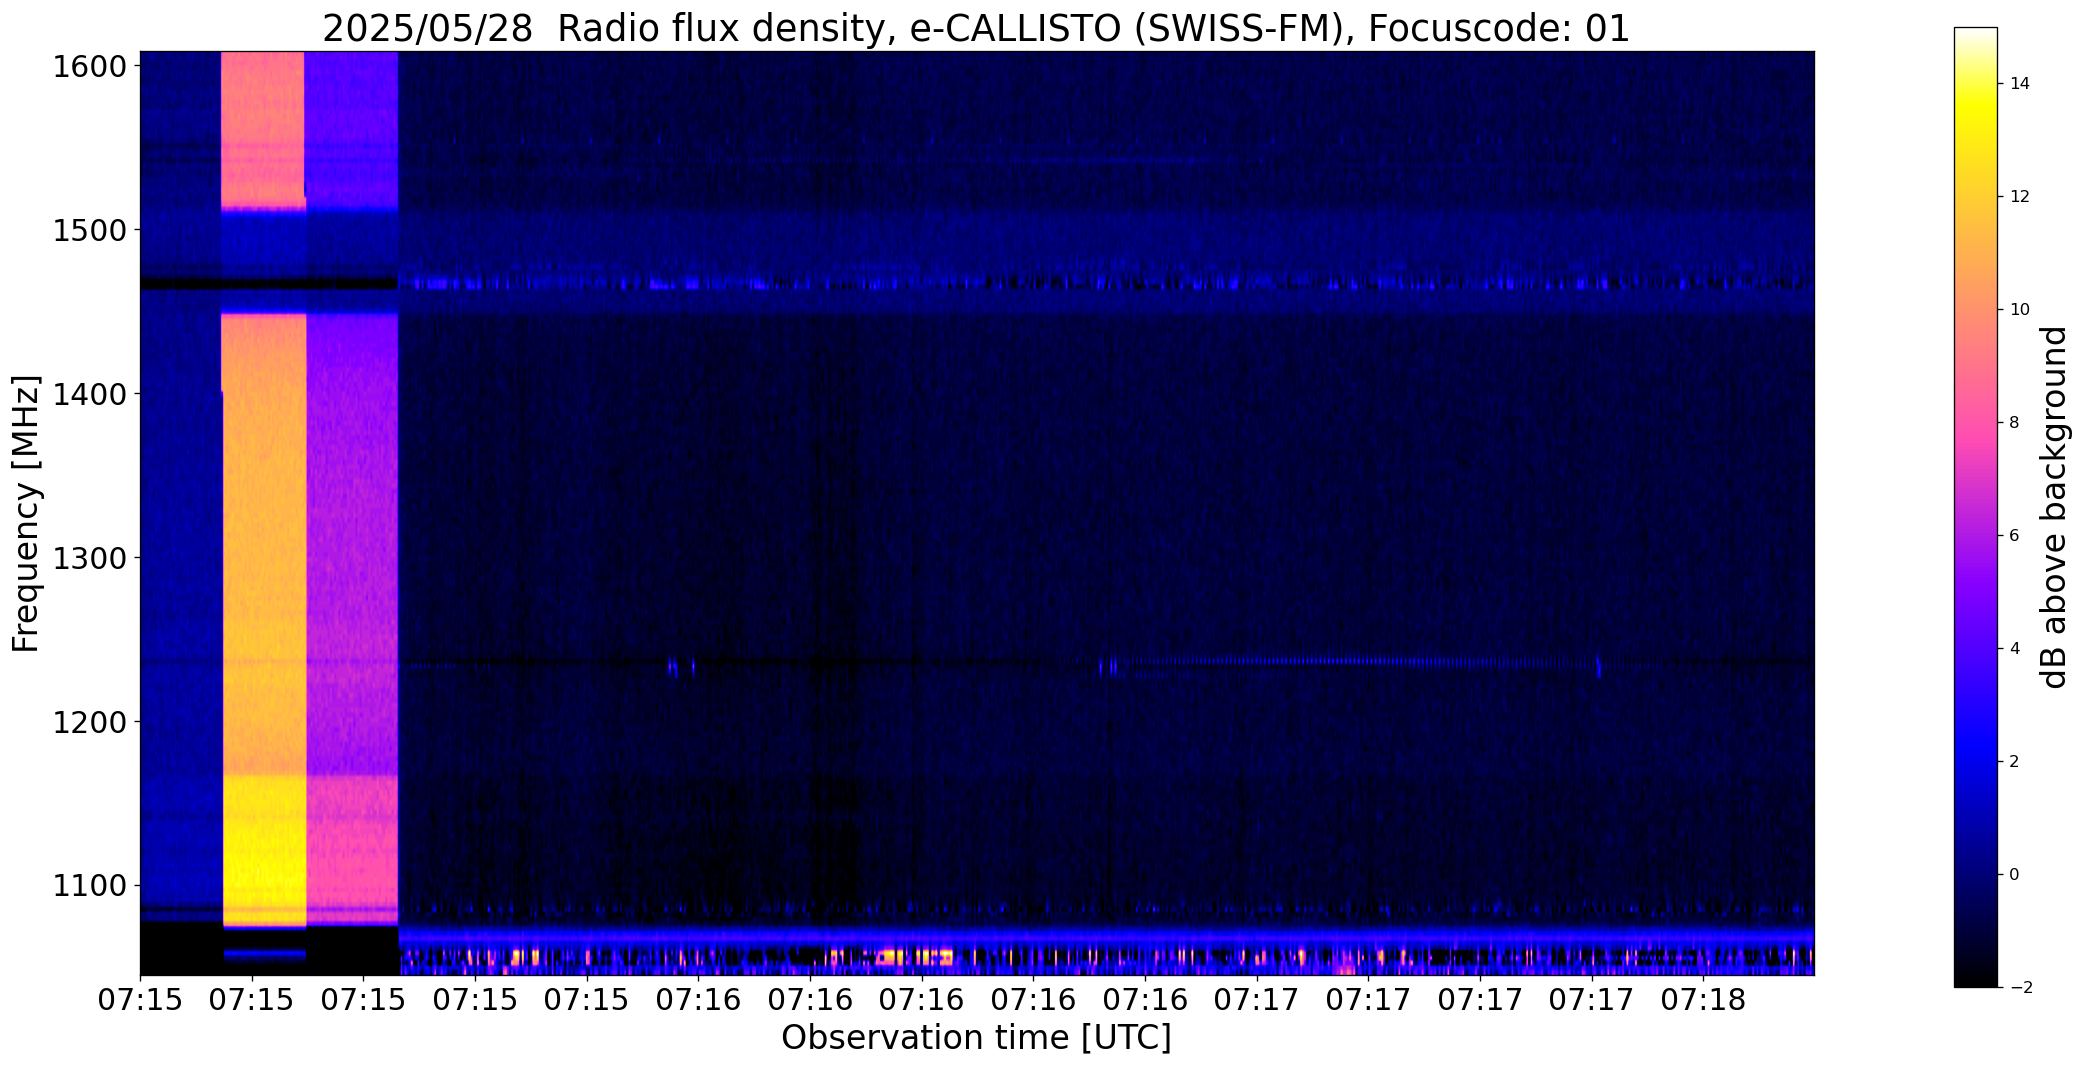Select the "Observation time [UTC]" x-axis label
This screenshot has height=1067, width=2085.
pyautogui.click(x=976, y=1038)
